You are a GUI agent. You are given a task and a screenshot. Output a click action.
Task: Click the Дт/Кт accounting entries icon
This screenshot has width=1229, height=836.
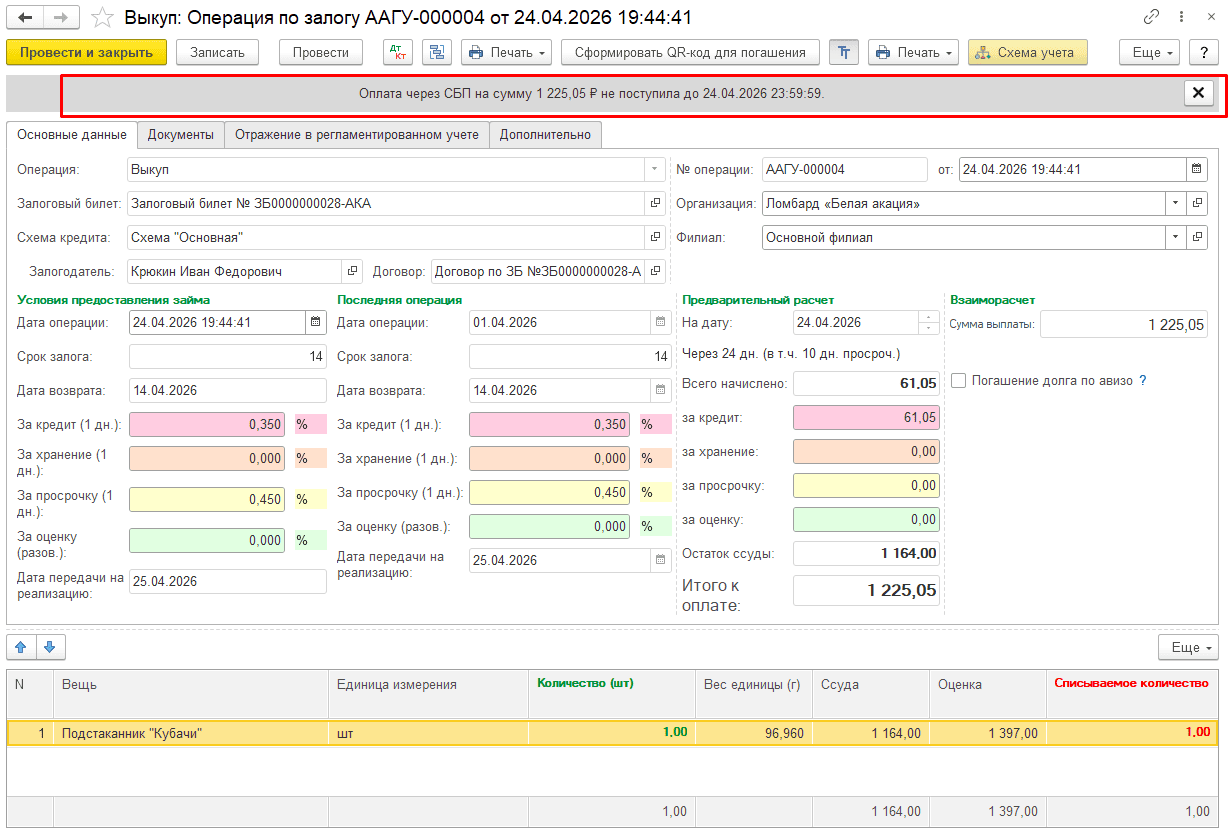(x=398, y=52)
